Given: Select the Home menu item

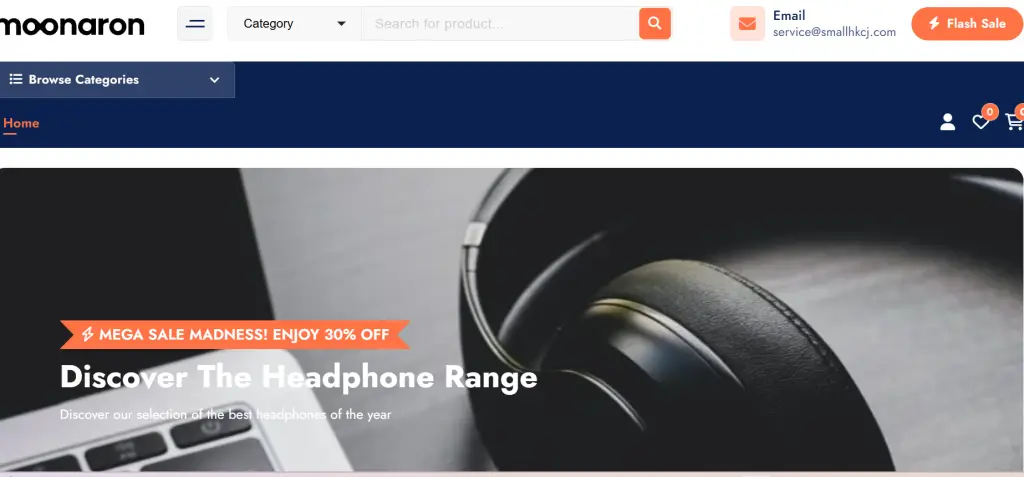Looking at the screenshot, I should pos(21,123).
